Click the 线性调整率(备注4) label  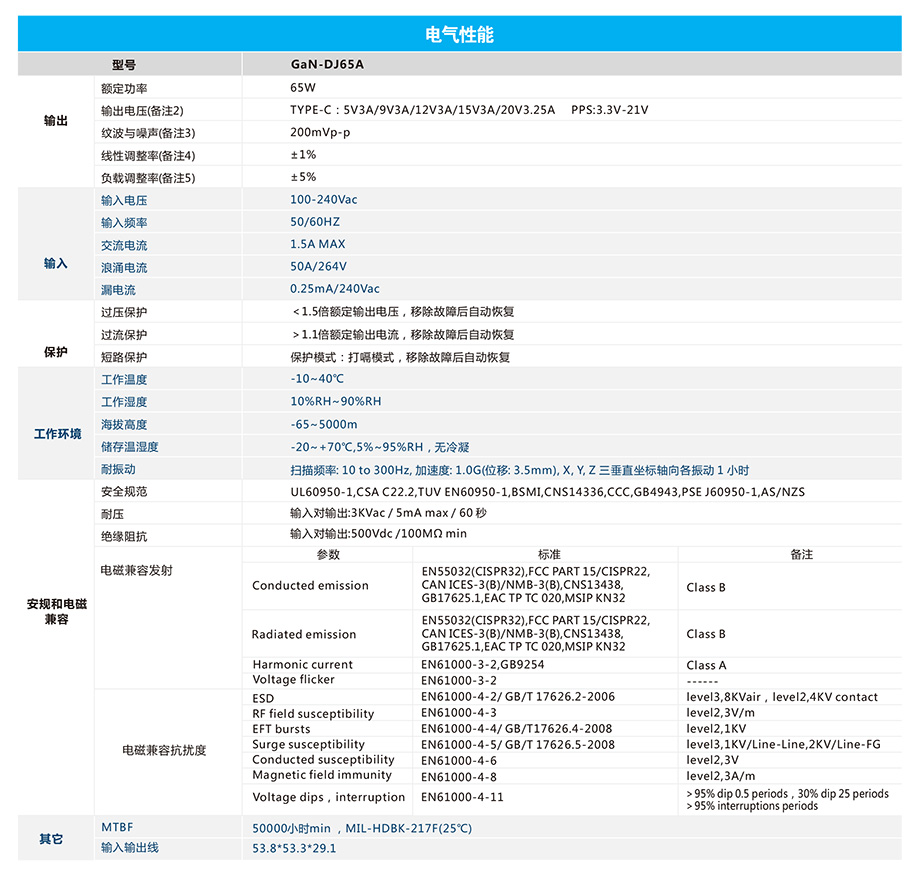tap(148, 156)
